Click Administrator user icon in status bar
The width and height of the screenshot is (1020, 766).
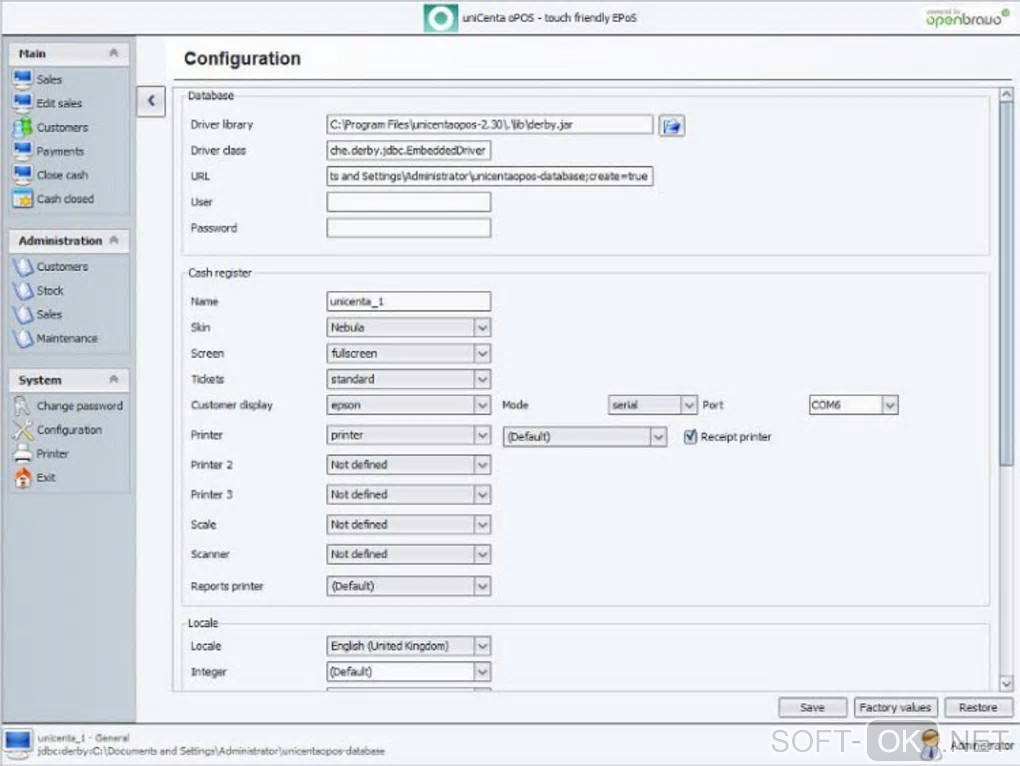[x=930, y=745]
